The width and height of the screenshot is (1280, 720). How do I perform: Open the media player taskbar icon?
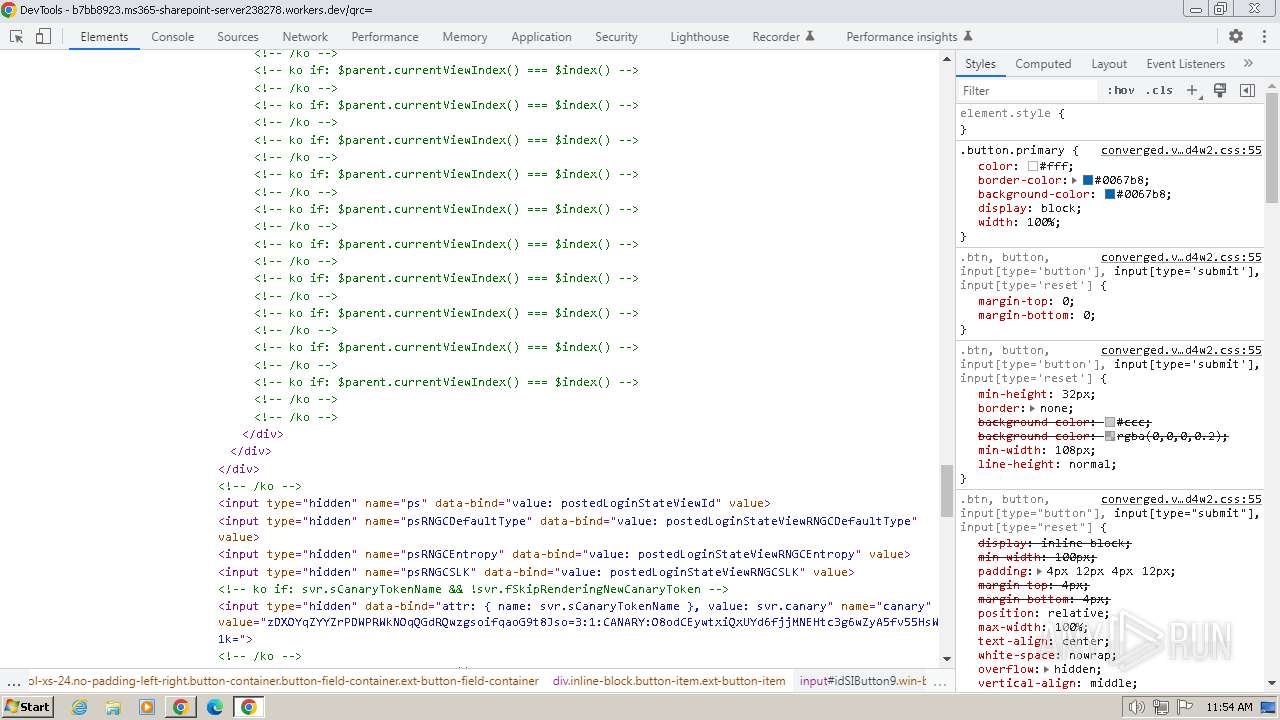click(x=147, y=707)
